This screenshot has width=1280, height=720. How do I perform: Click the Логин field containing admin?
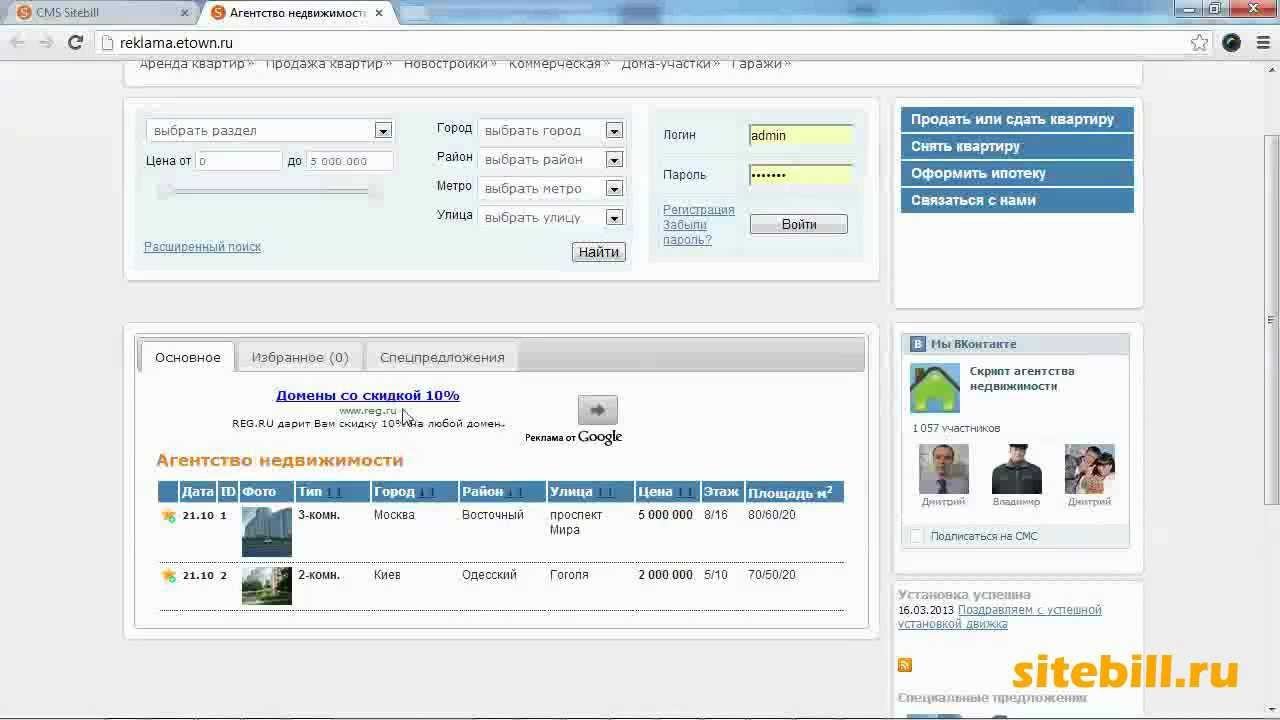pyautogui.click(x=801, y=135)
